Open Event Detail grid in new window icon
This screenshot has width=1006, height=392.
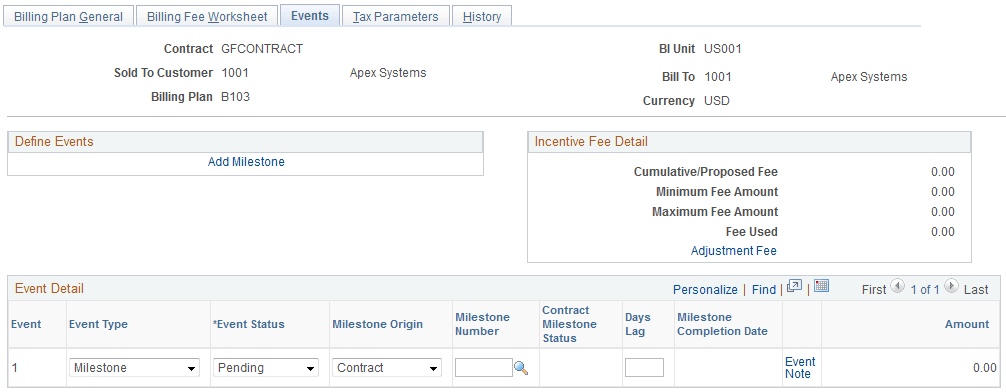(x=794, y=286)
